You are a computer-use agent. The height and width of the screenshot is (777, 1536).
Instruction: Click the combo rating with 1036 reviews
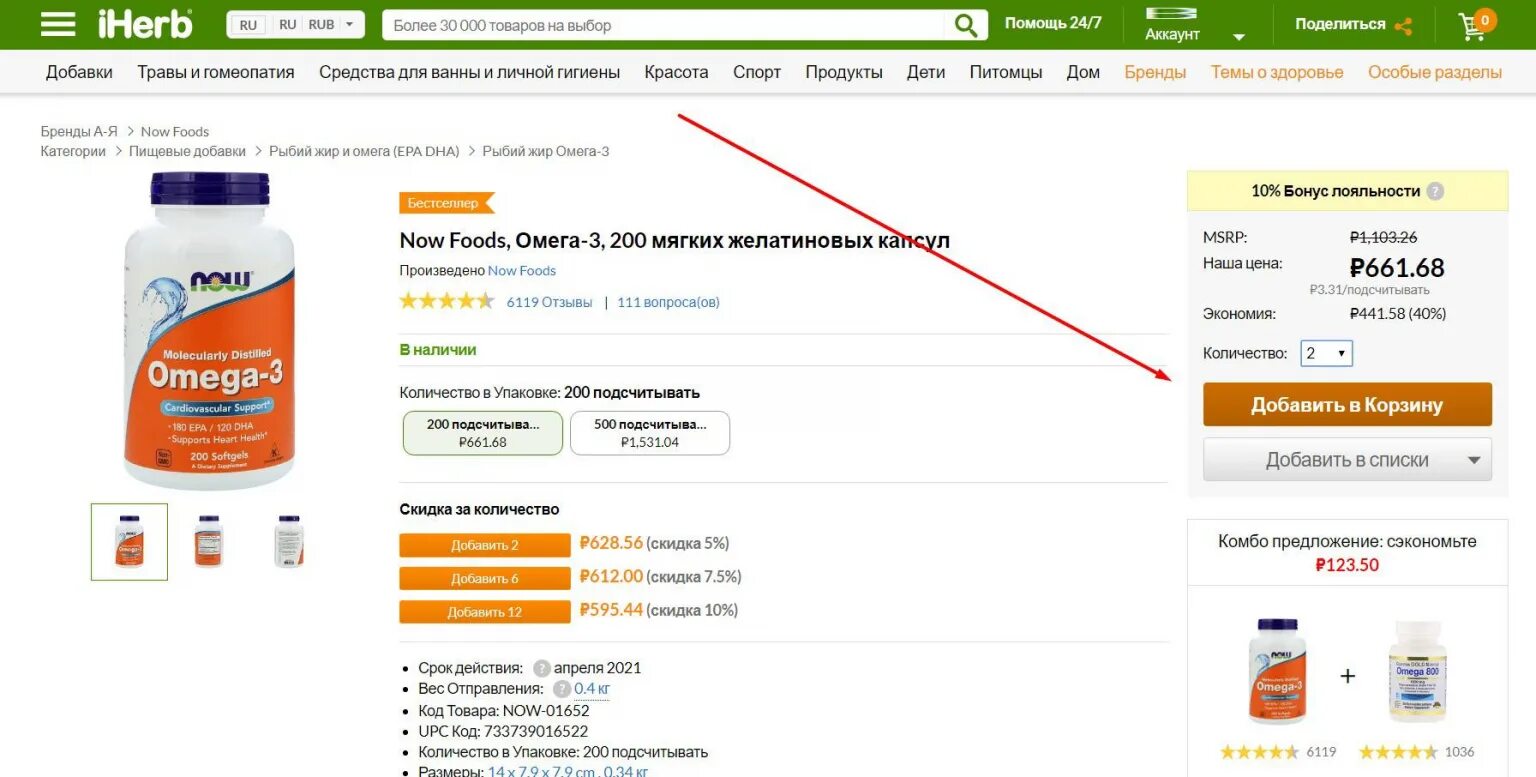pos(1416,752)
